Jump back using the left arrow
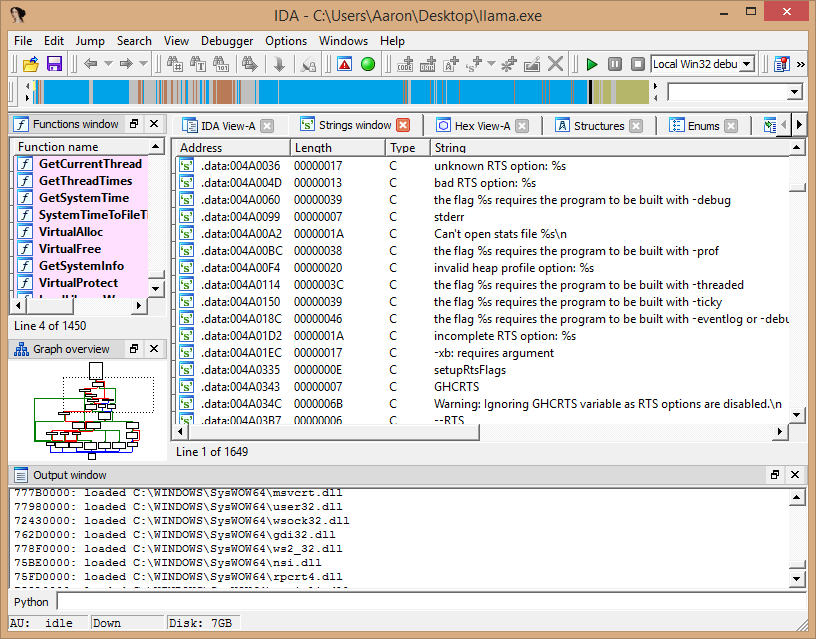816x639 pixels. click(x=91, y=64)
